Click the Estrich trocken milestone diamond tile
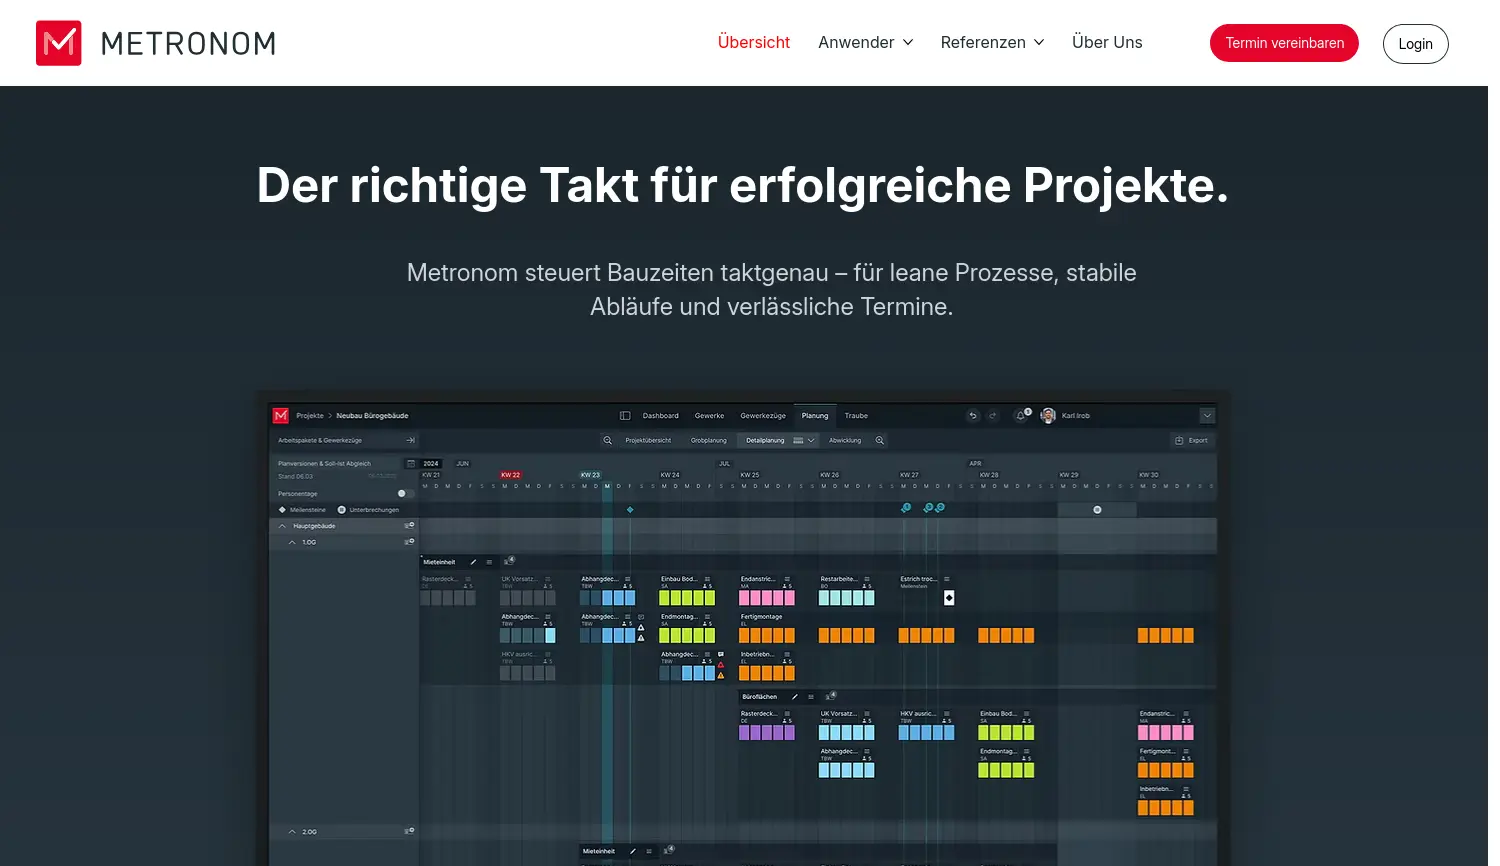Viewport: 1500px width, 866px height. (x=949, y=598)
